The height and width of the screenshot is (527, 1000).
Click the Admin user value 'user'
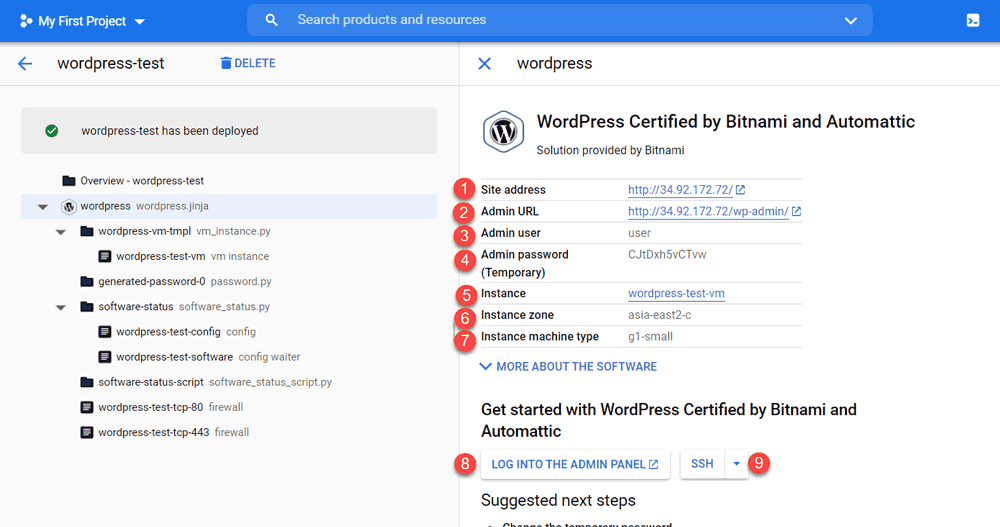click(639, 233)
